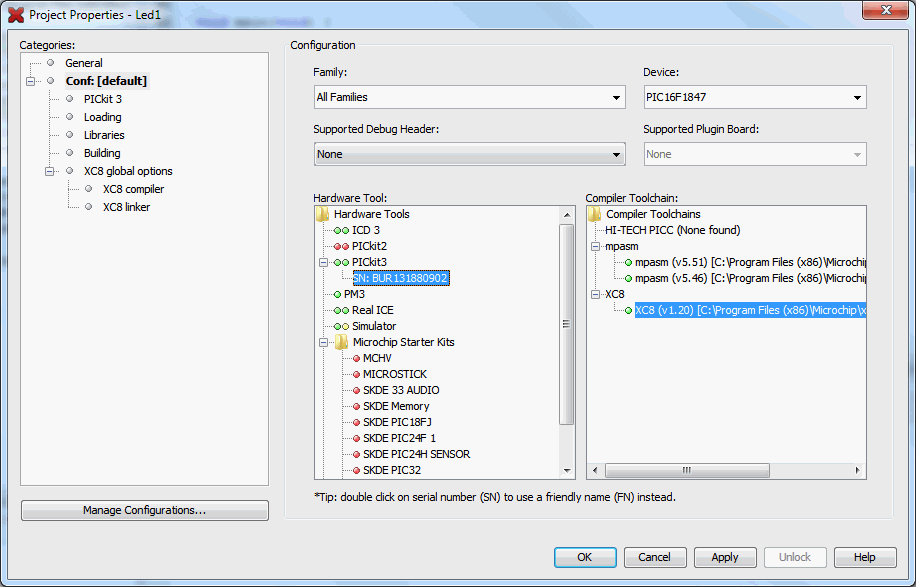Open the Device dropdown
This screenshot has height=587, width=916.
755,98
